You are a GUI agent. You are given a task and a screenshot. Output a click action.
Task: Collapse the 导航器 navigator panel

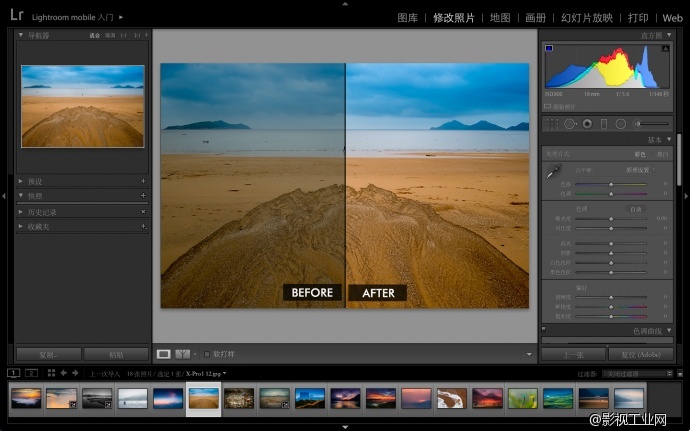pyautogui.click(x=21, y=35)
